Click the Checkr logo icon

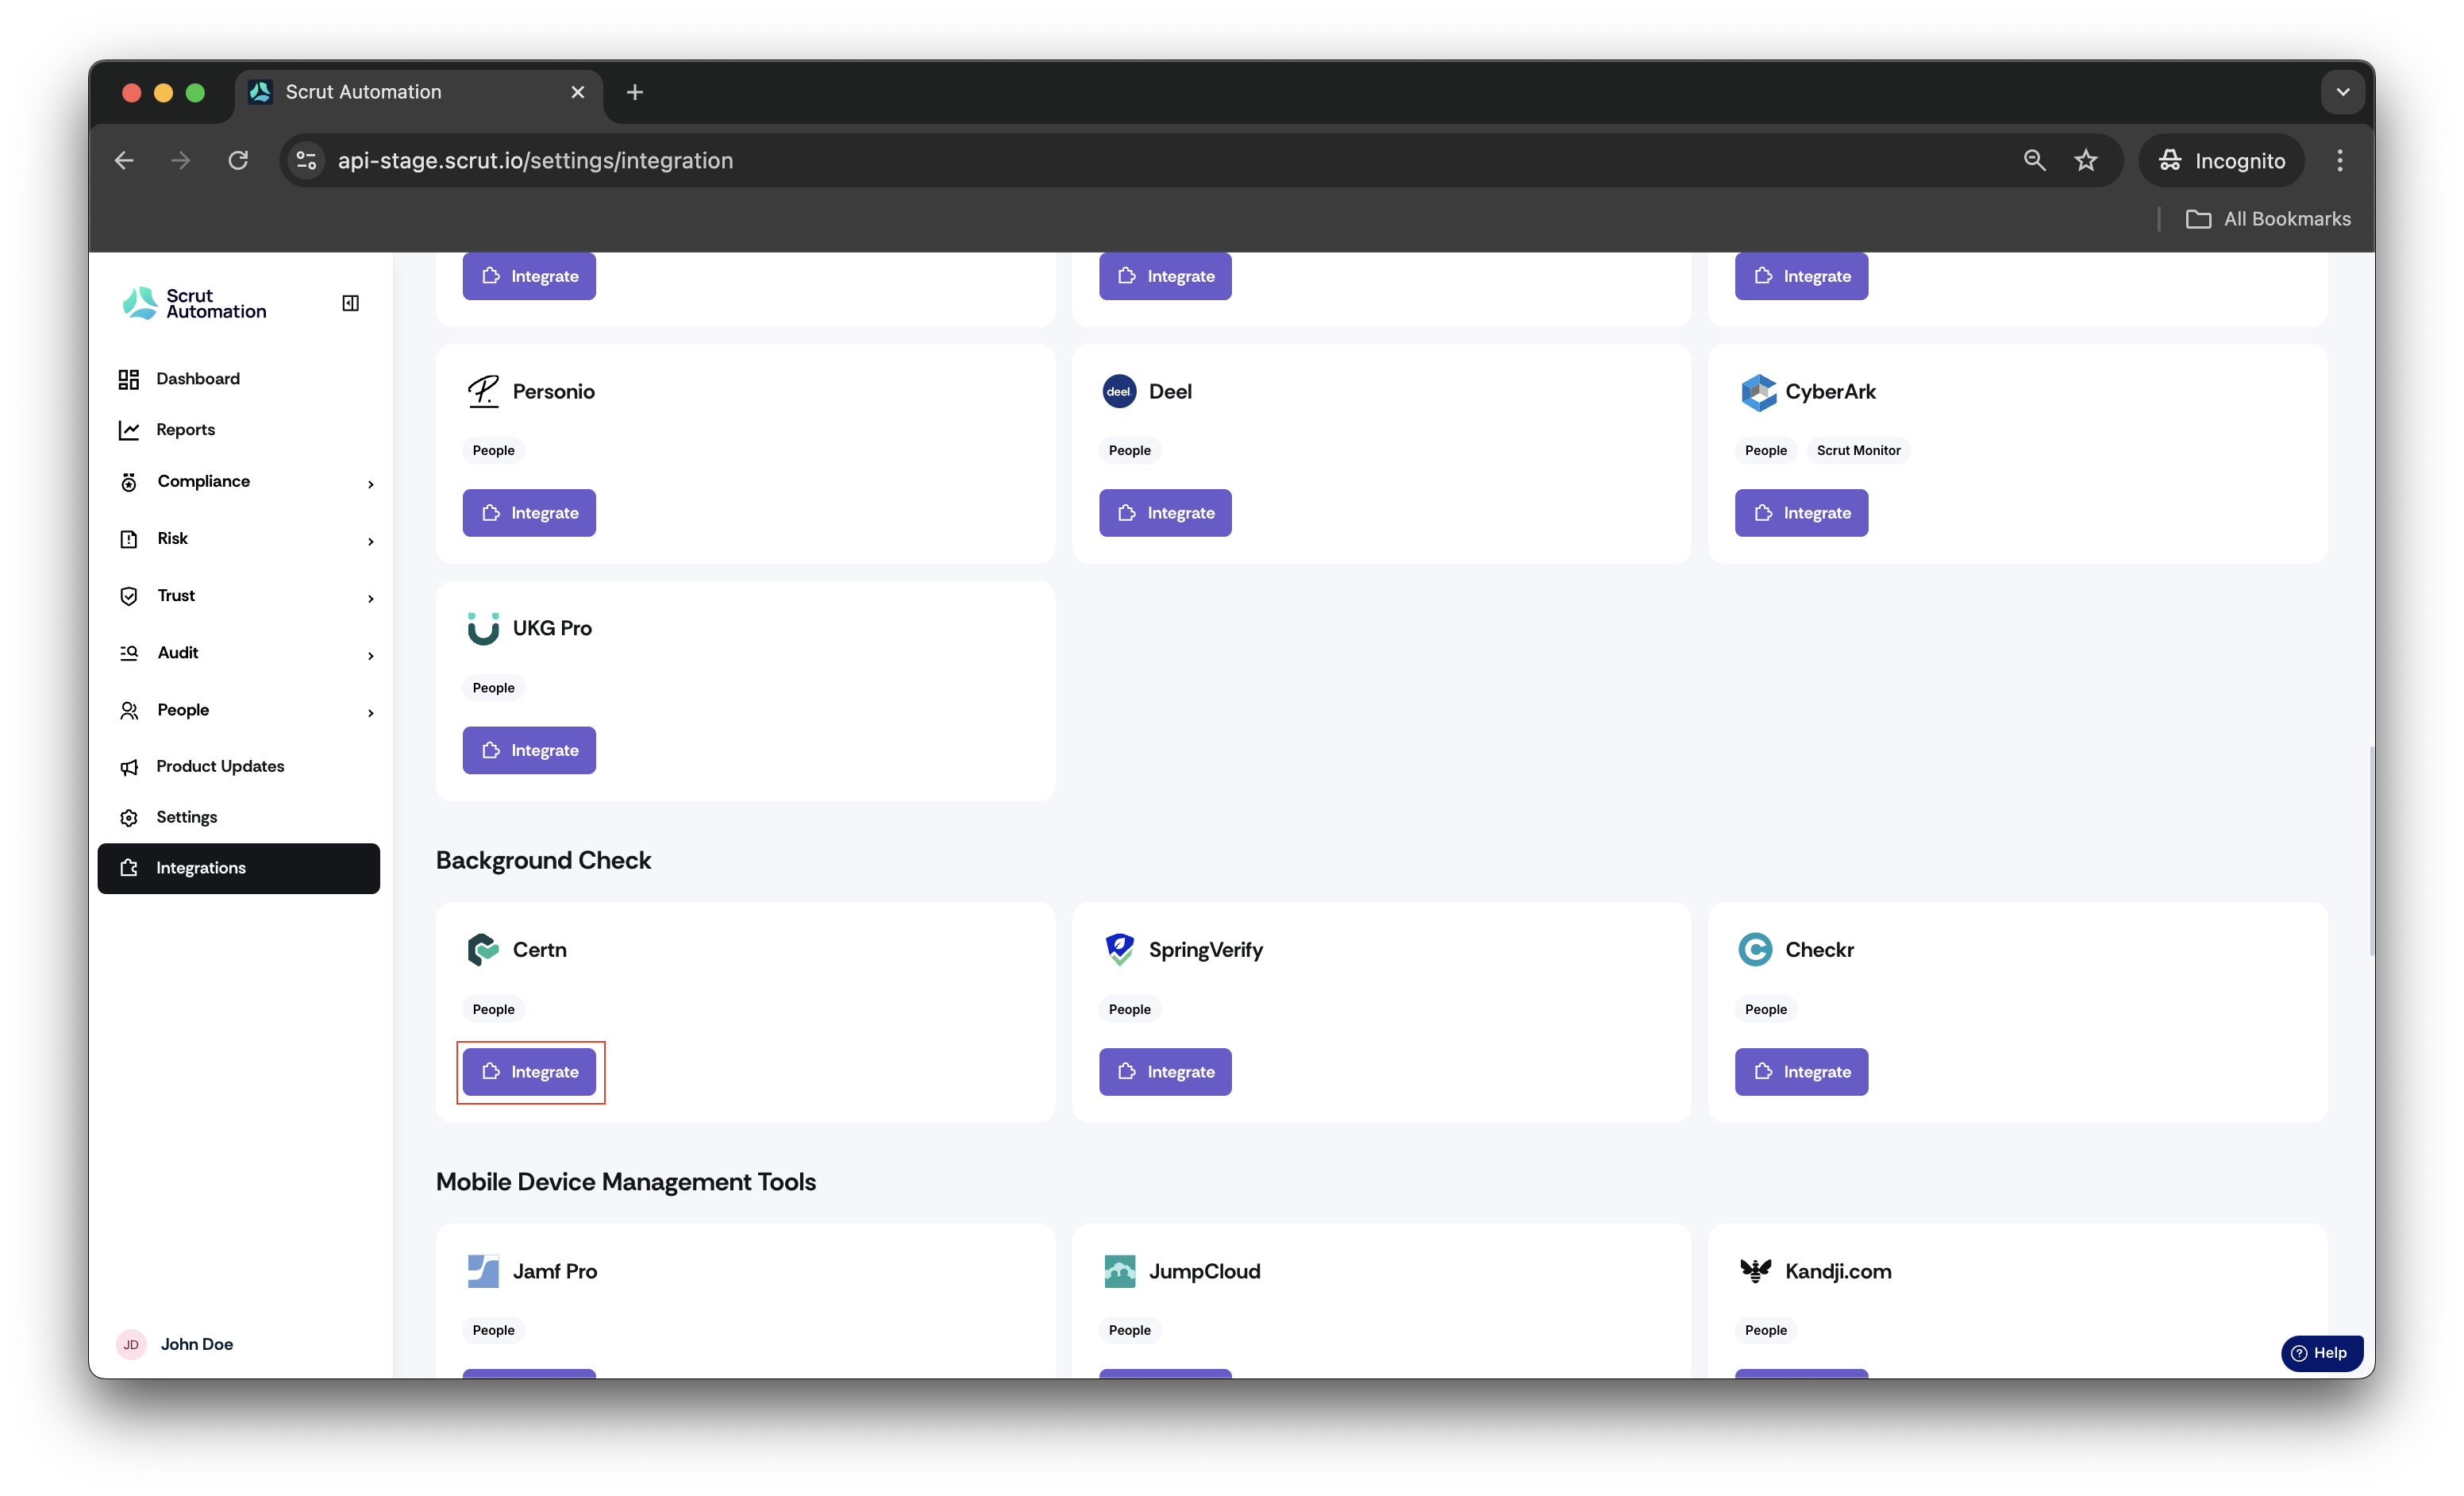click(1755, 949)
